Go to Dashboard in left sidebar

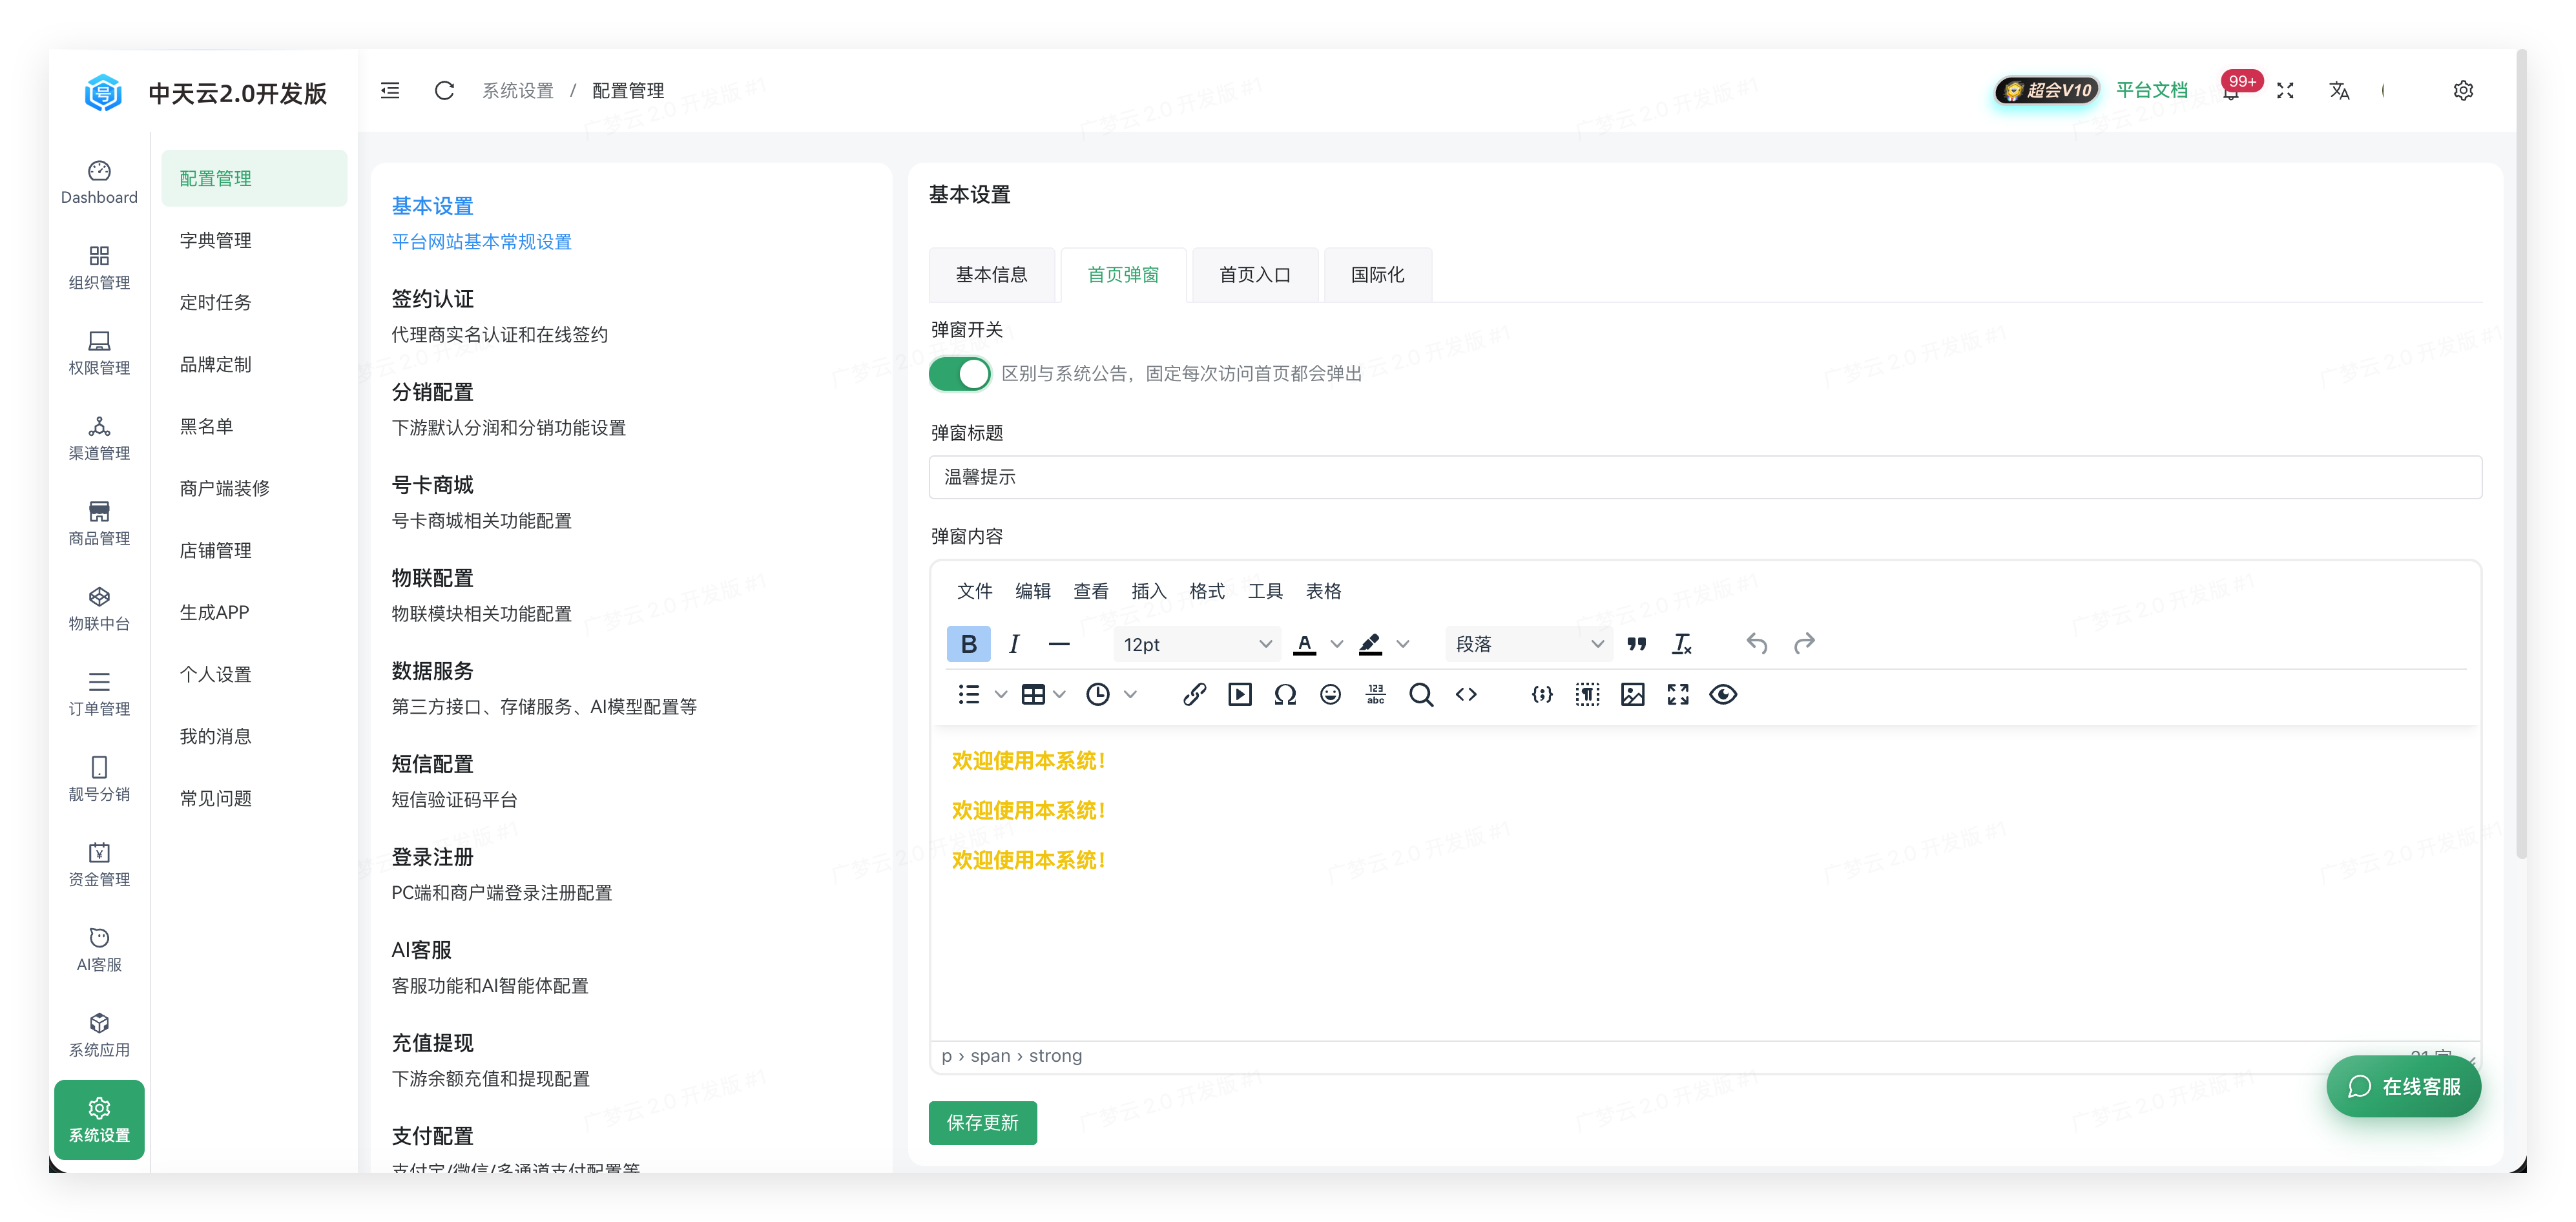99,182
